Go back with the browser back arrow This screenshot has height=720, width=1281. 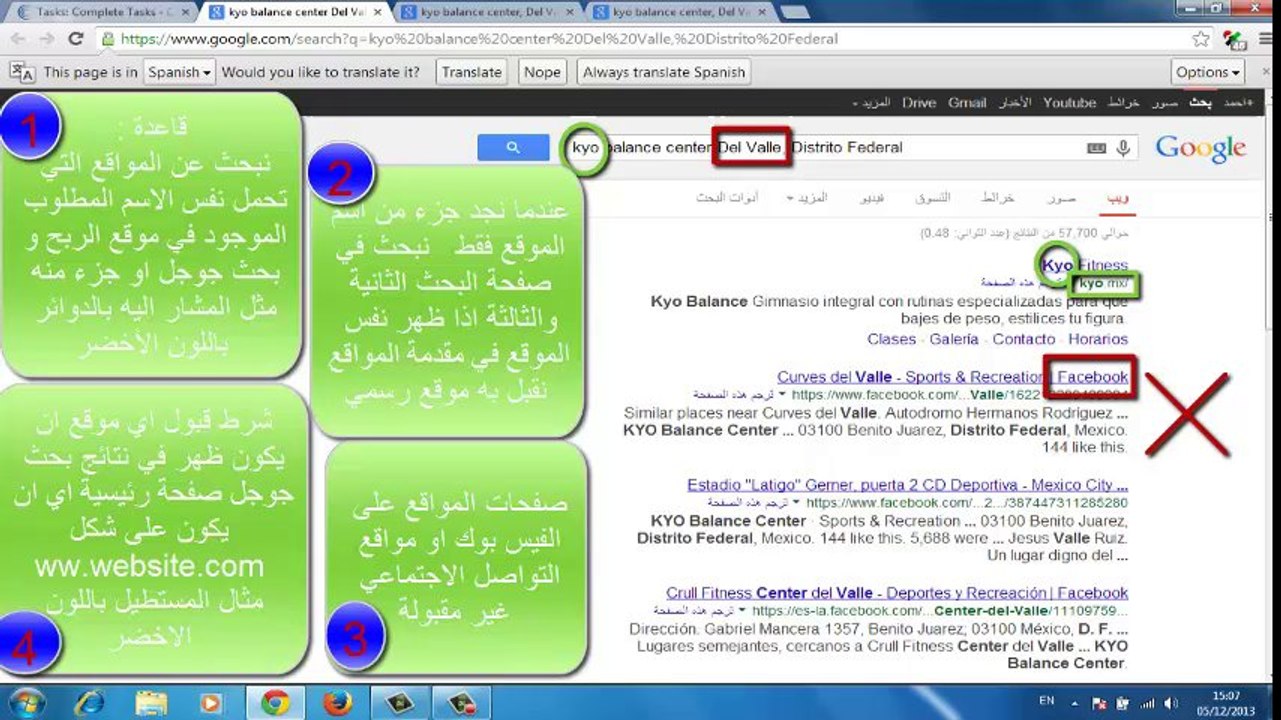[19, 39]
